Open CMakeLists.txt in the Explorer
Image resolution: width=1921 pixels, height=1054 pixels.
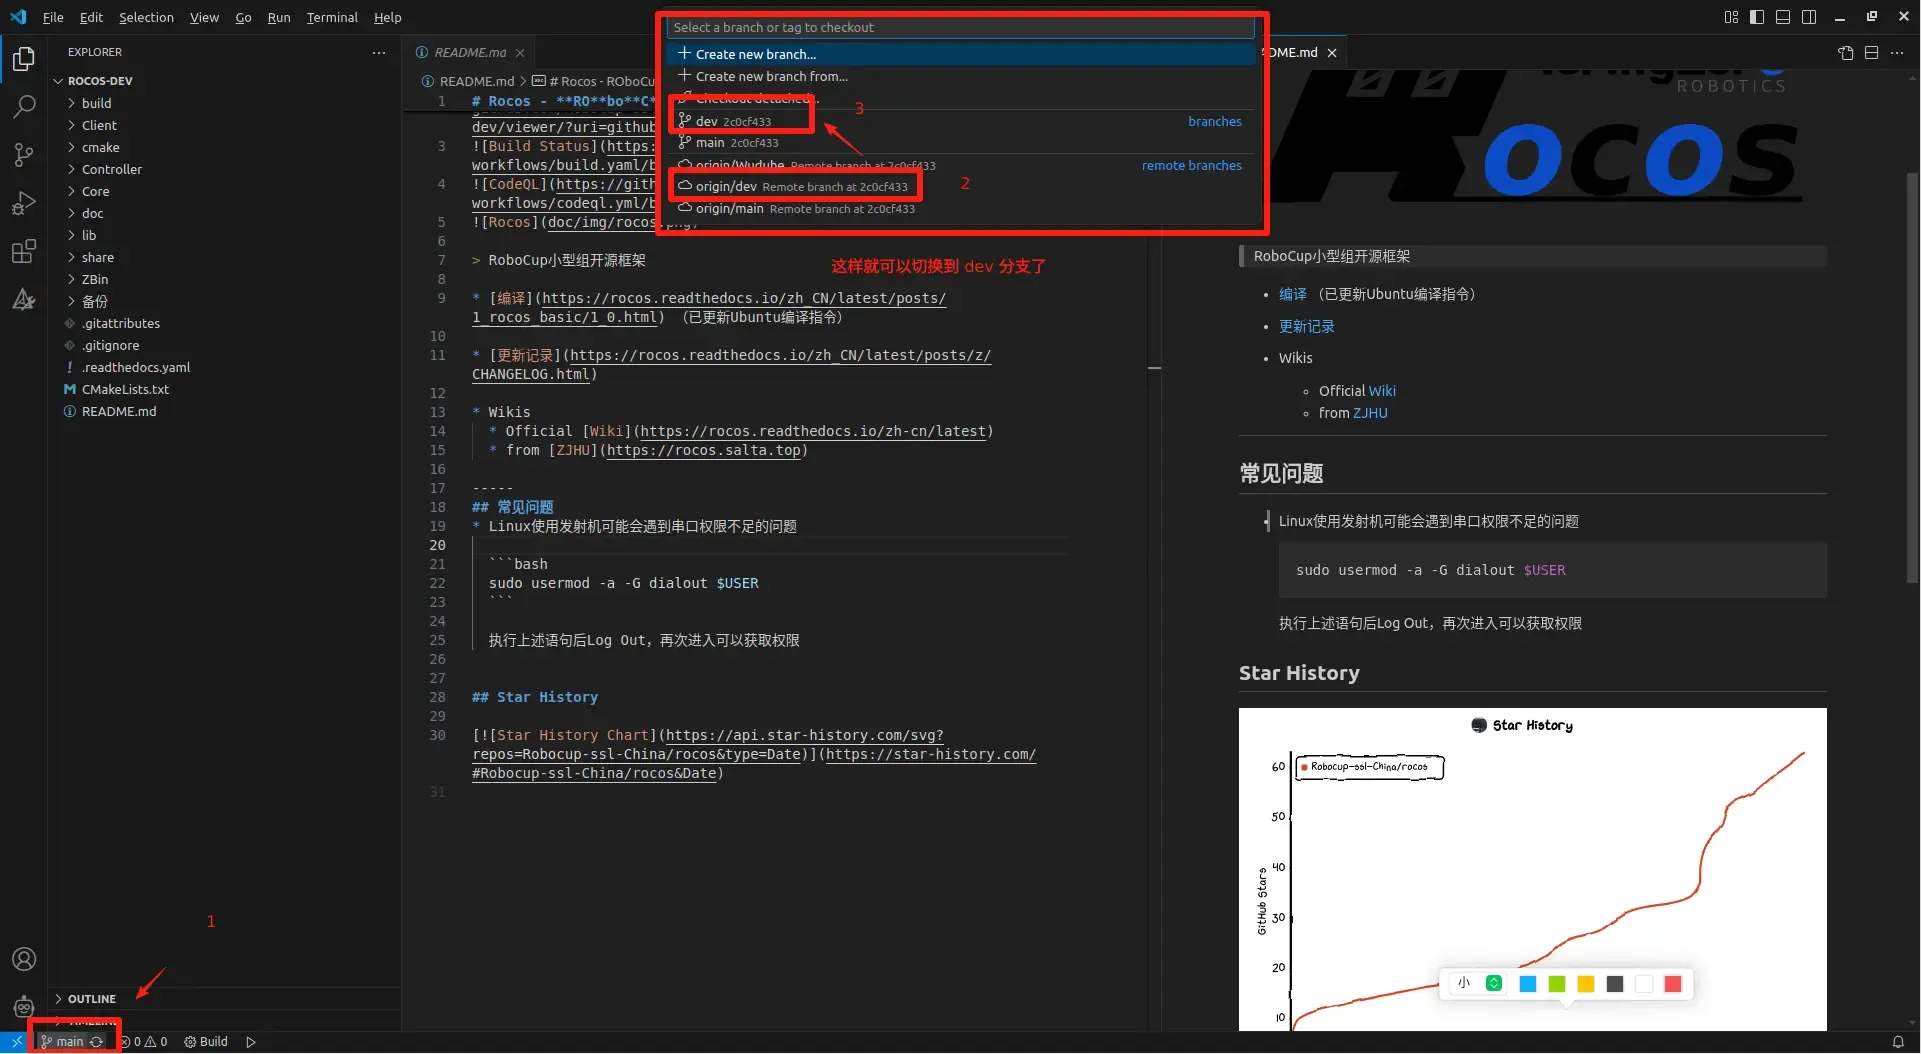[x=226, y=389]
